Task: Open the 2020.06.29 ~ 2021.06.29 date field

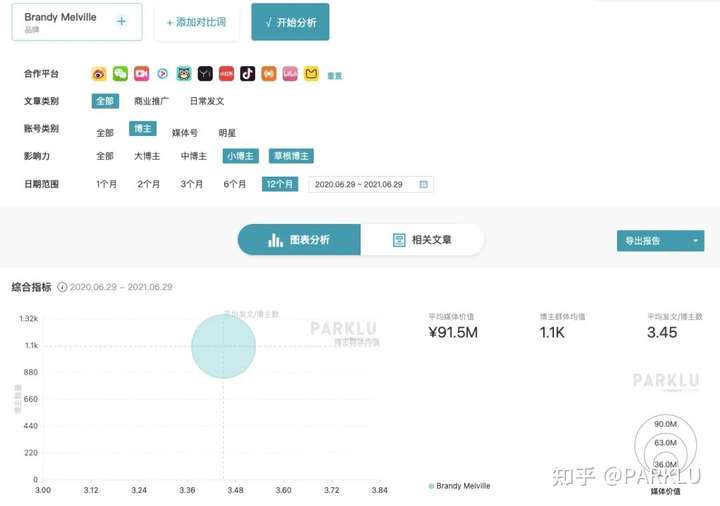Action: [x=371, y=184]
